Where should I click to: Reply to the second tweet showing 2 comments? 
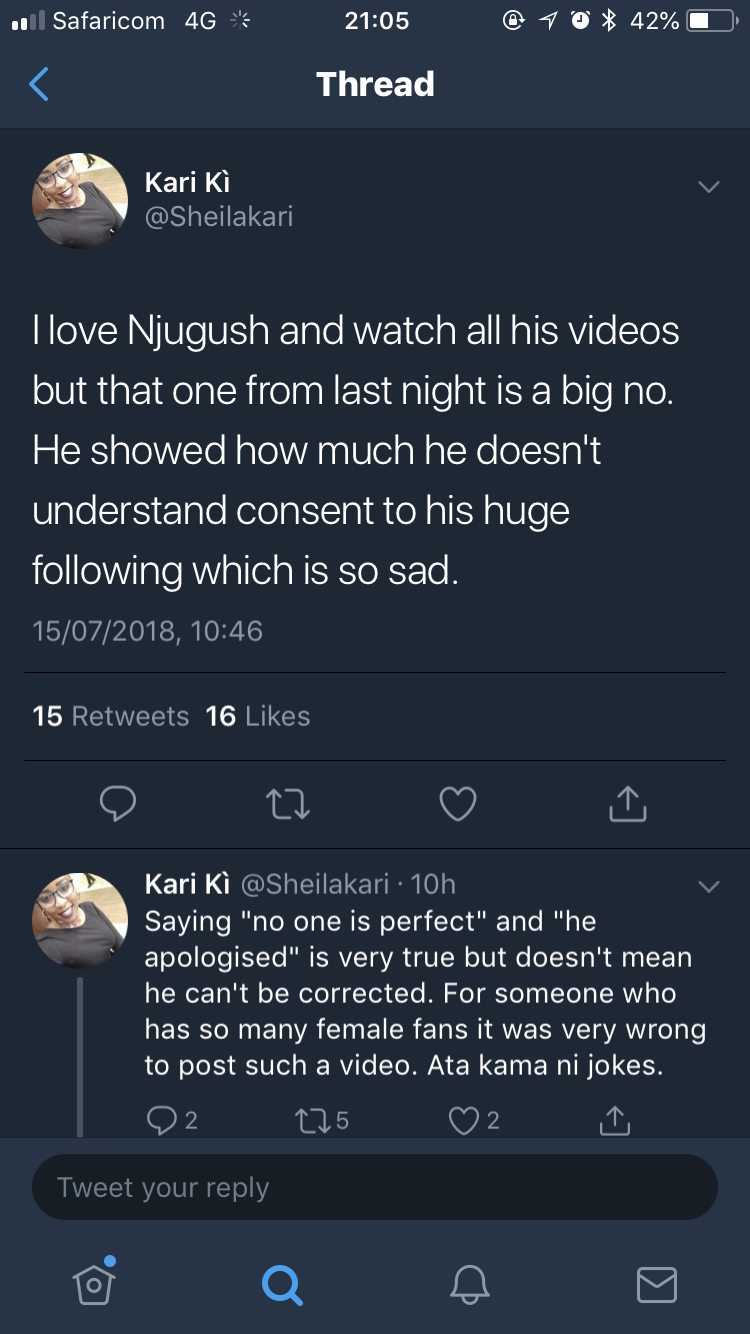[172, 1121]
